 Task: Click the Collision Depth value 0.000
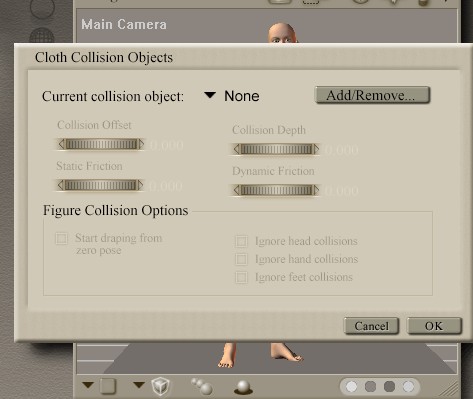pyautogui.click(x=341, y=150)
